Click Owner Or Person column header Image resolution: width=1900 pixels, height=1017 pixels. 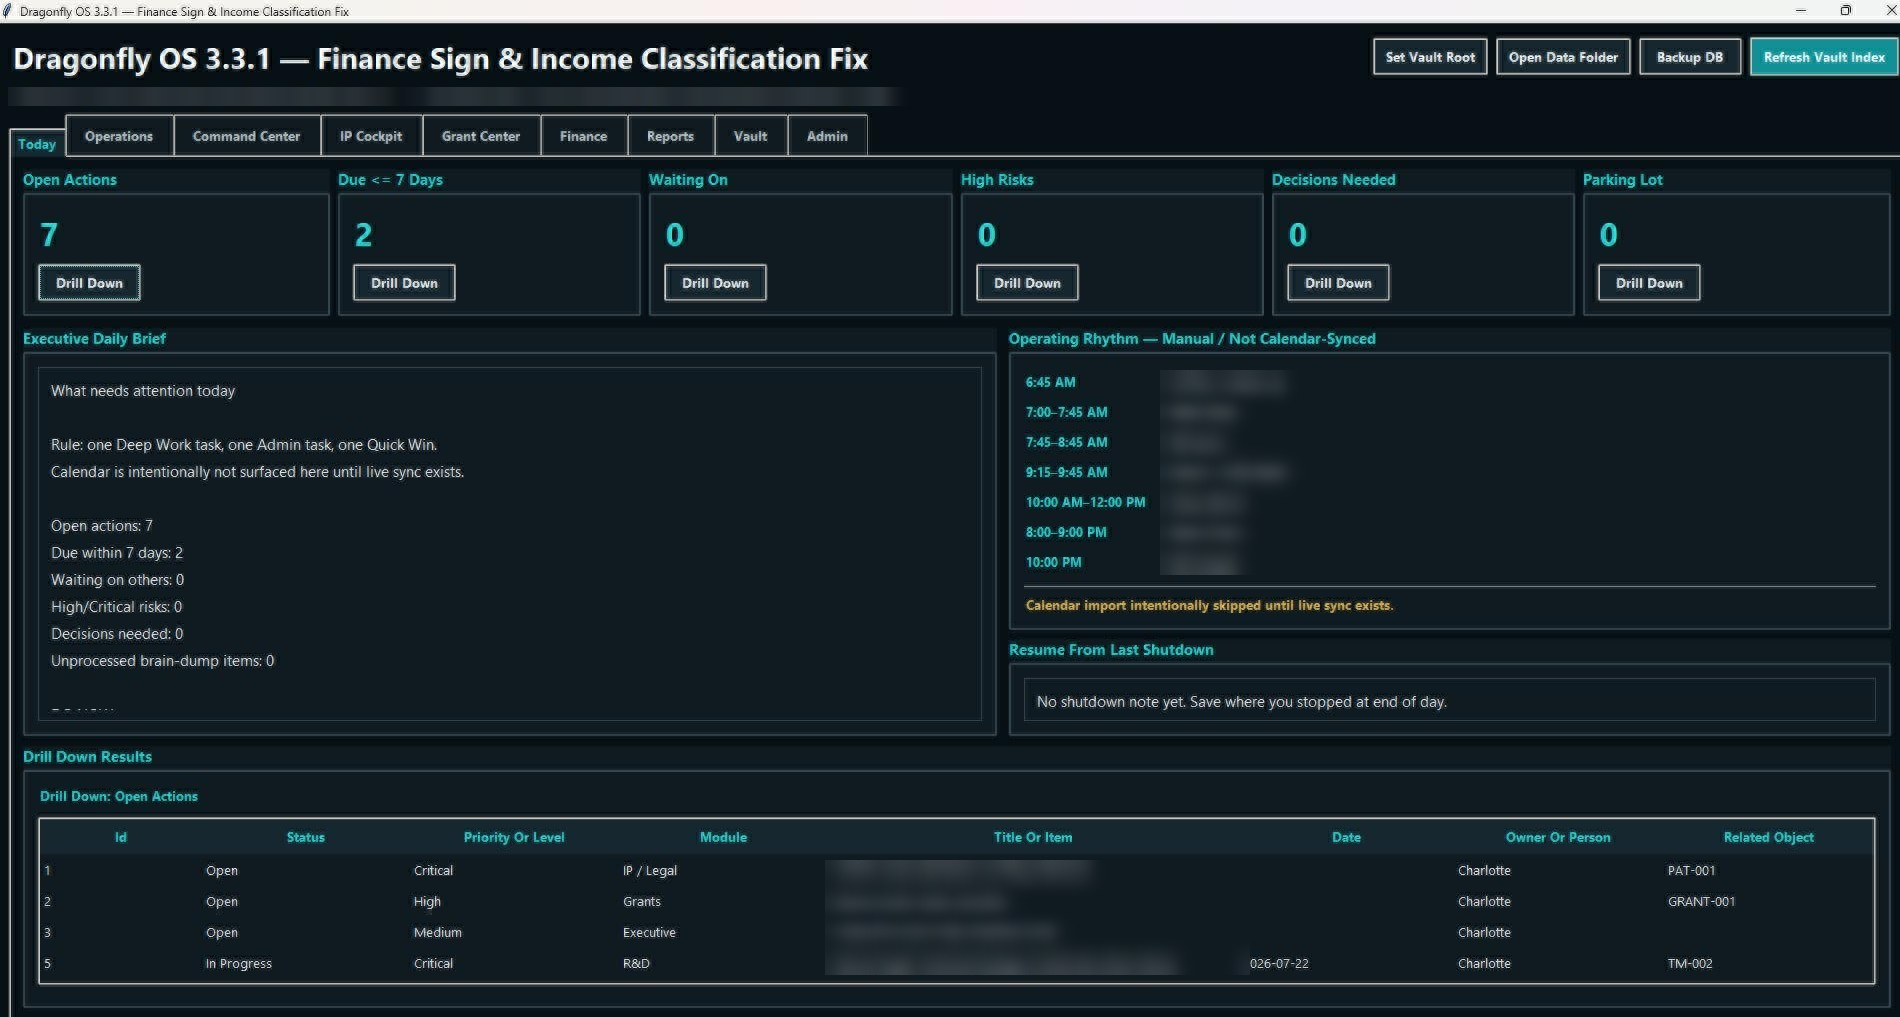coord(1558,837)
